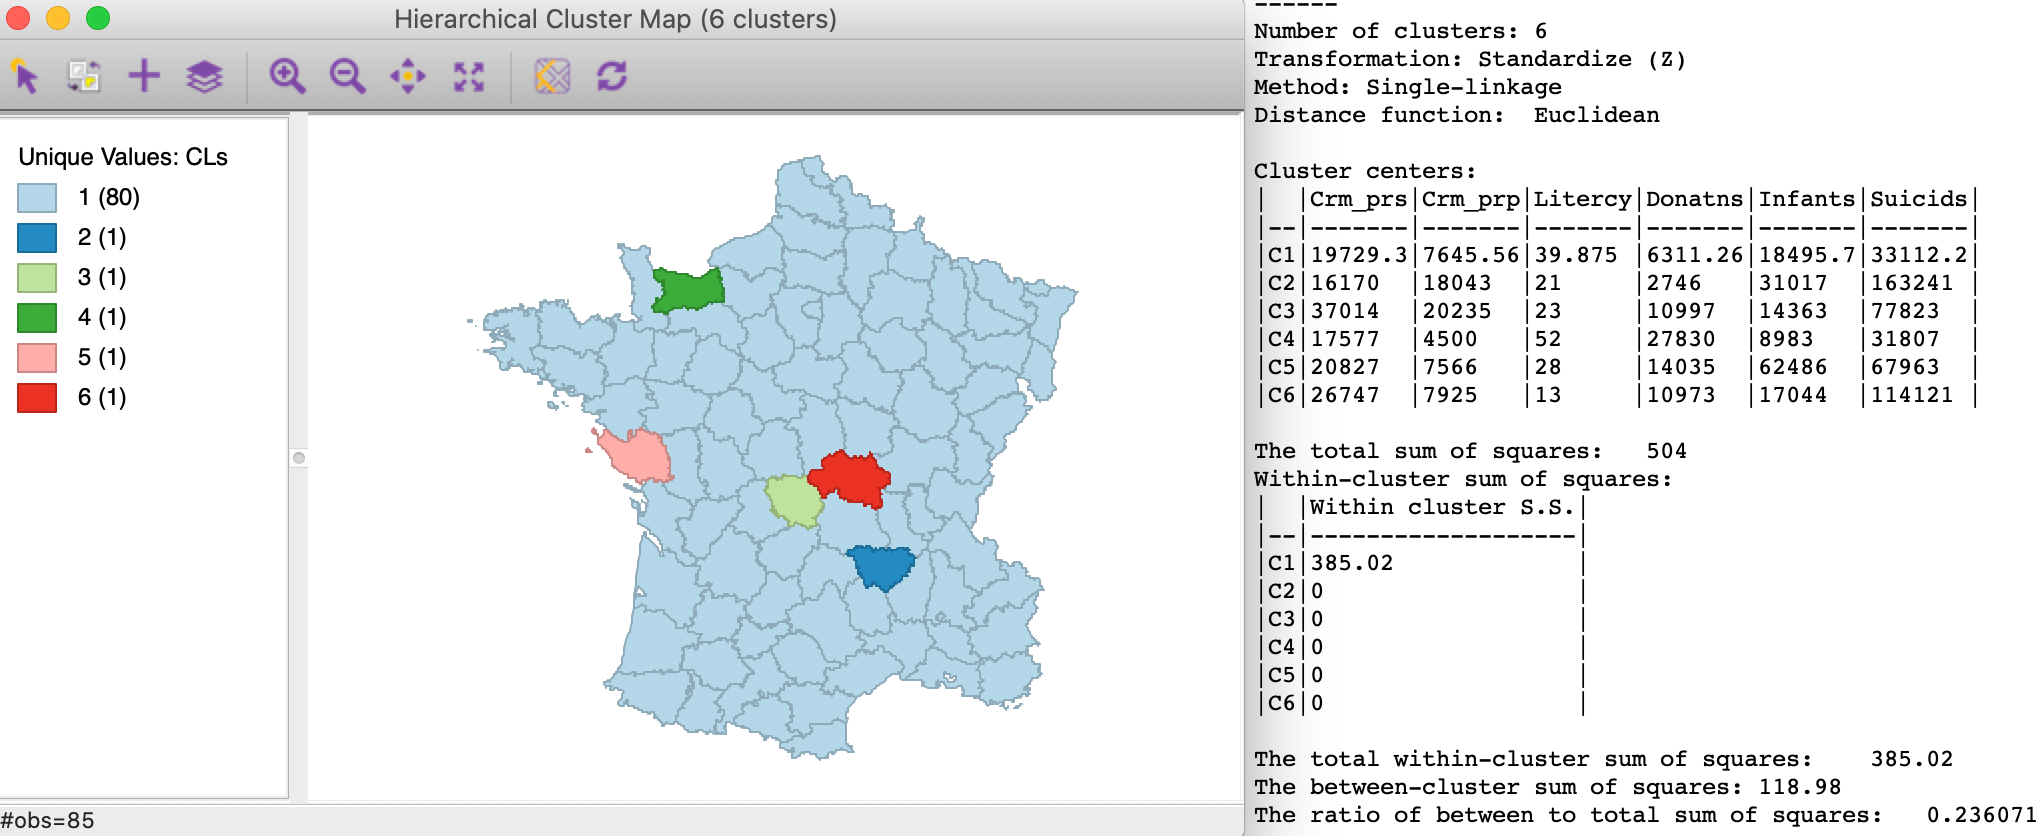Image resolution: width=2044 pixels, height=836 pixels.
Task: Click the invert selection icon
Action: tap(84, 76)
